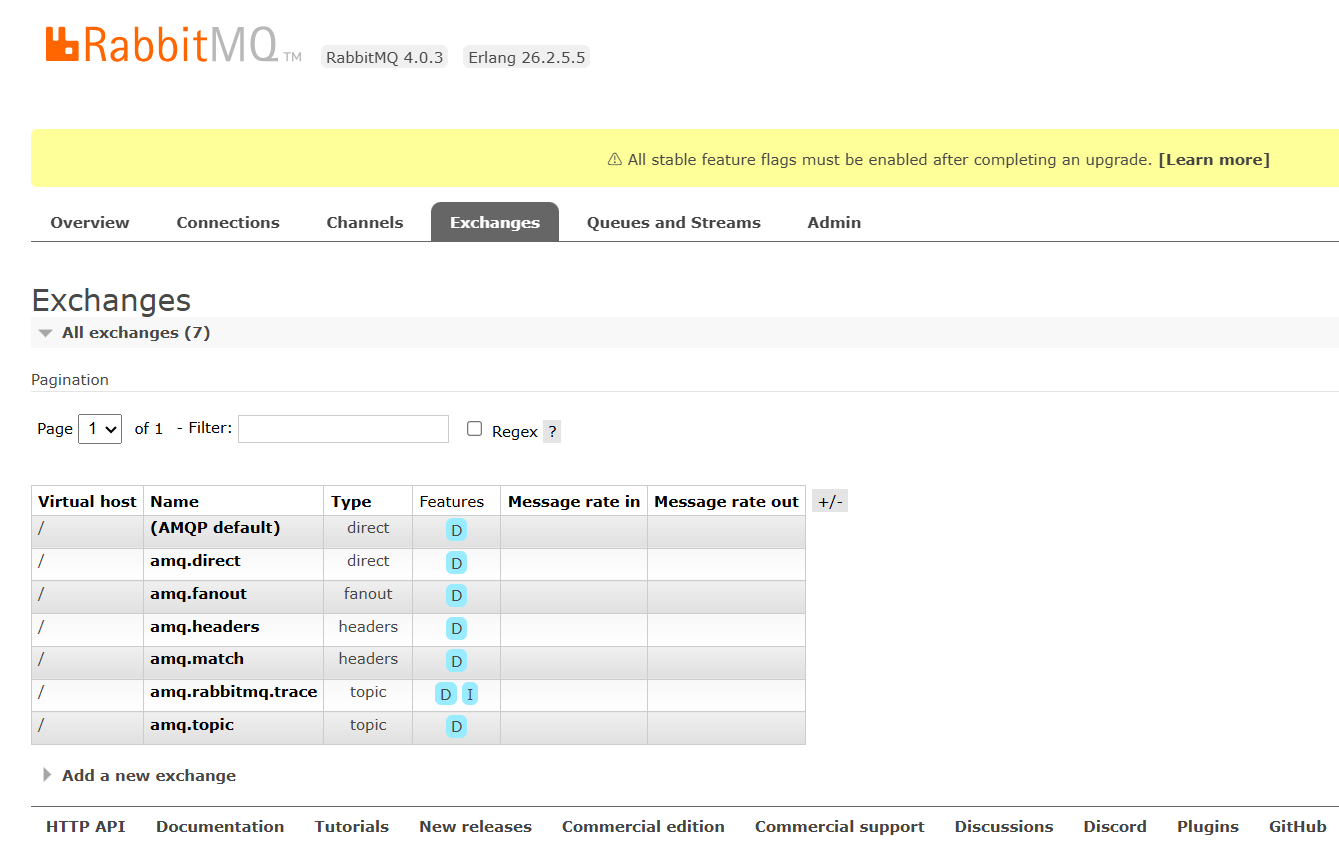The image size is (1339, 859).
Task: Open the (AMQP default) exchange
Action: point(215,528)
